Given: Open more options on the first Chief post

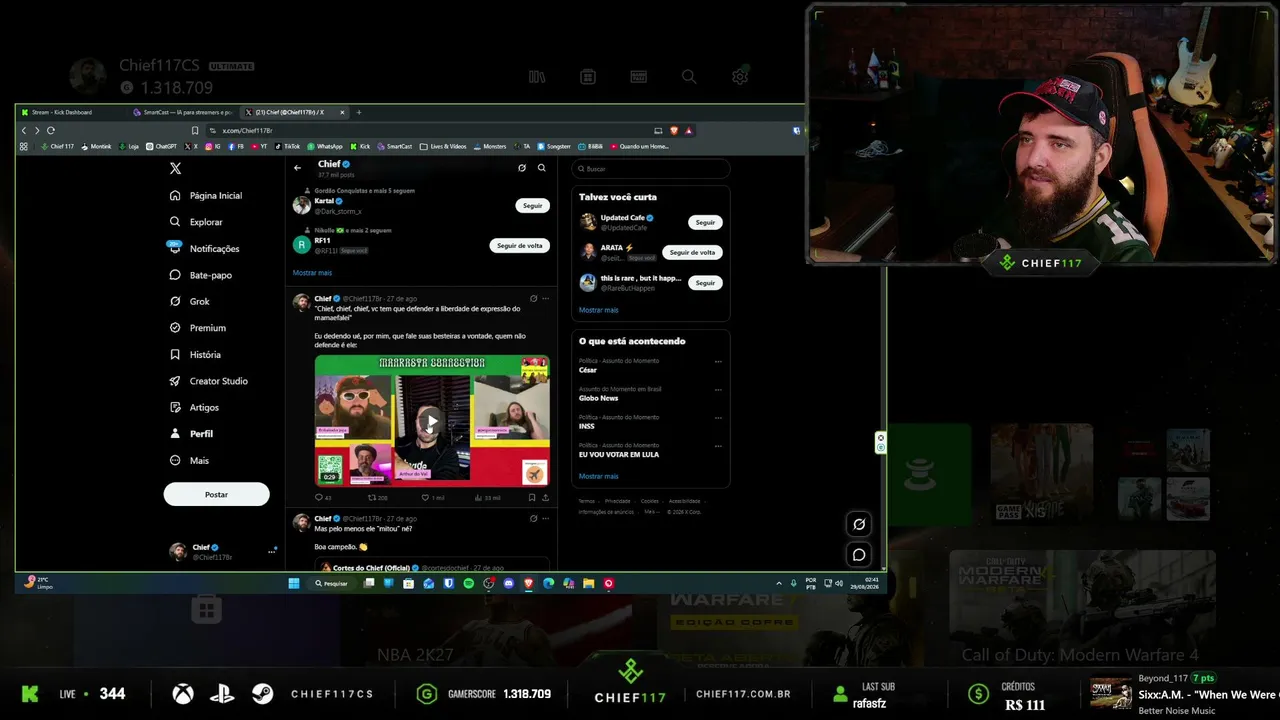Looking at the screenshot, I should [x=545, y=298].
